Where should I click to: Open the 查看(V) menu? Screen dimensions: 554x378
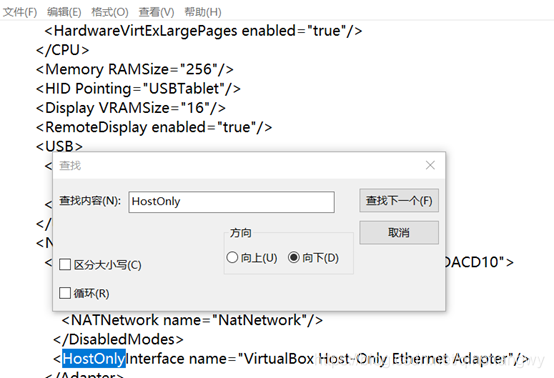click(156, 12)
